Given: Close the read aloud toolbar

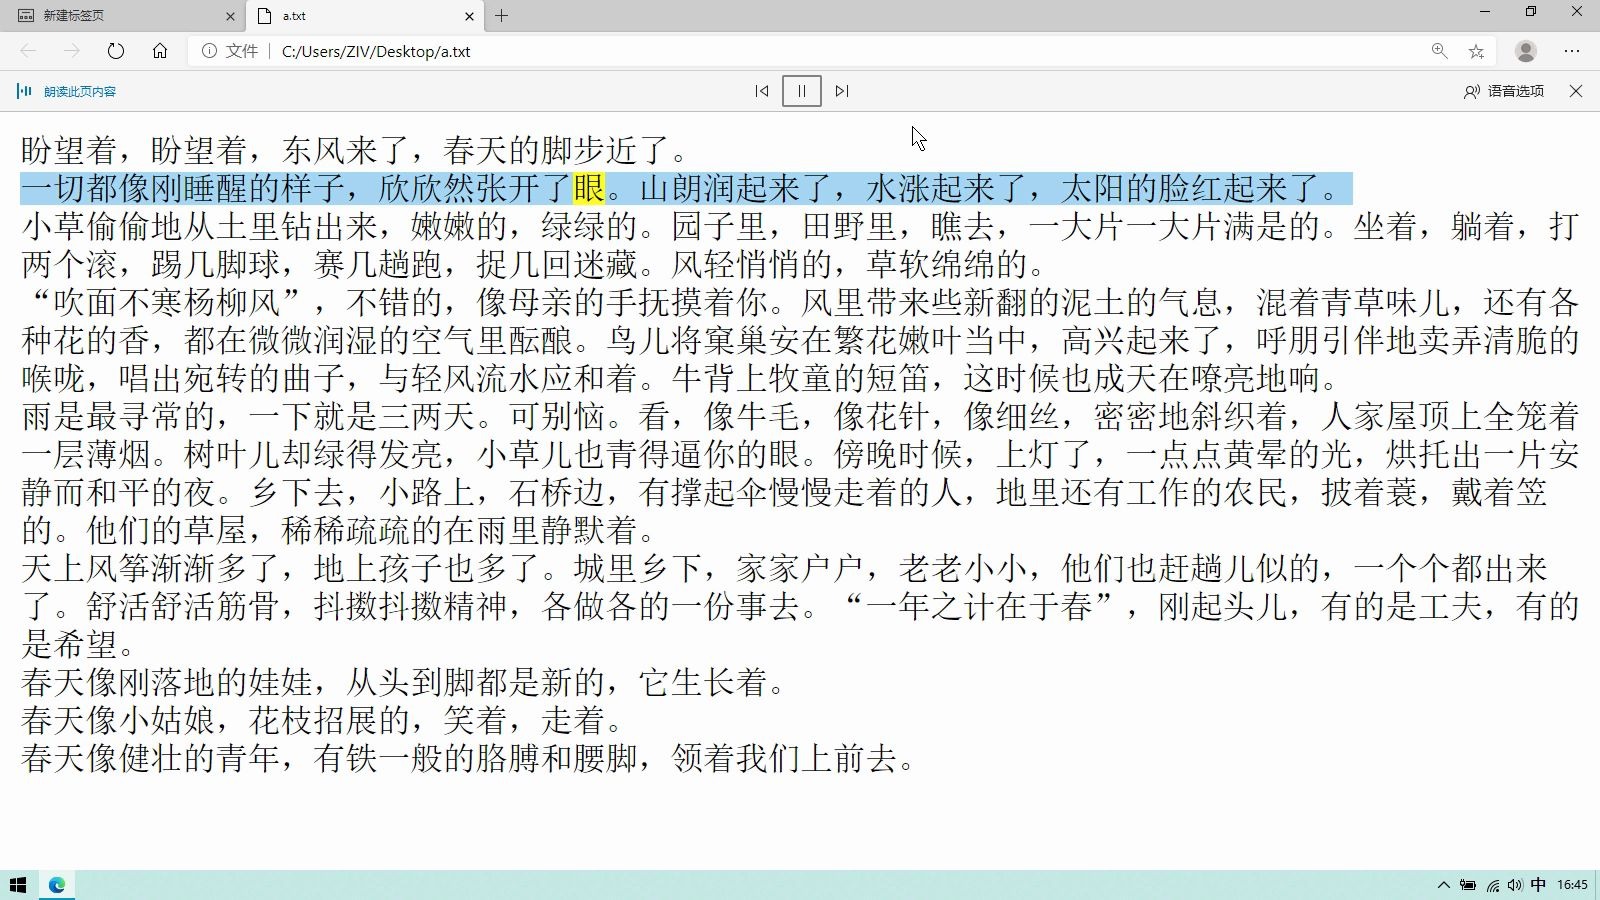Looking at the screenshot, I should (x=1576, y=91).
